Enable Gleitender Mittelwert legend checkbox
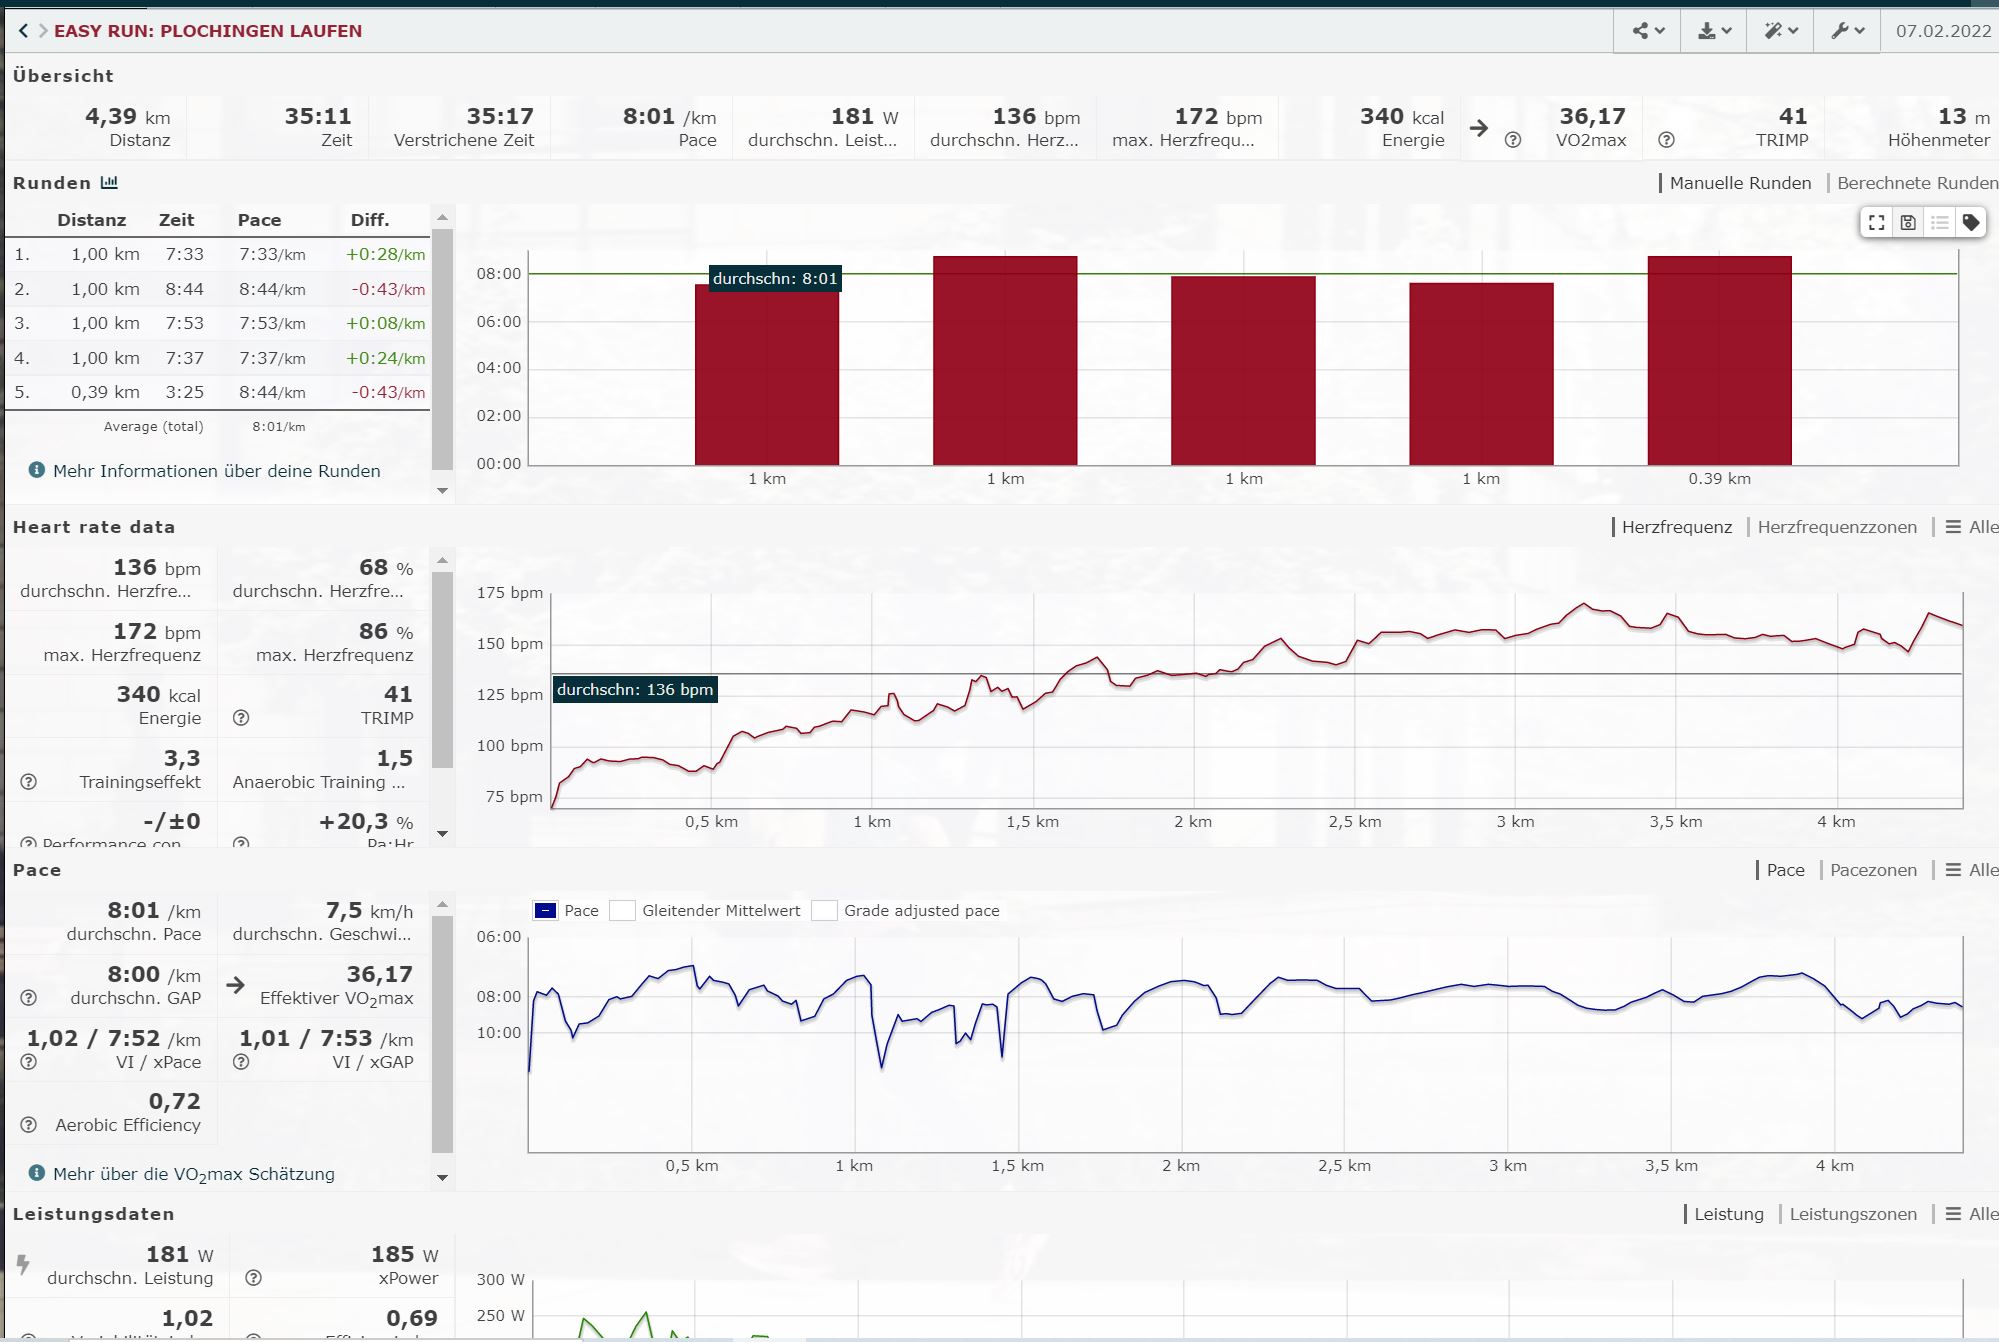The height and width of the screenshot is (1342, 1999). (x=623, y=910)
